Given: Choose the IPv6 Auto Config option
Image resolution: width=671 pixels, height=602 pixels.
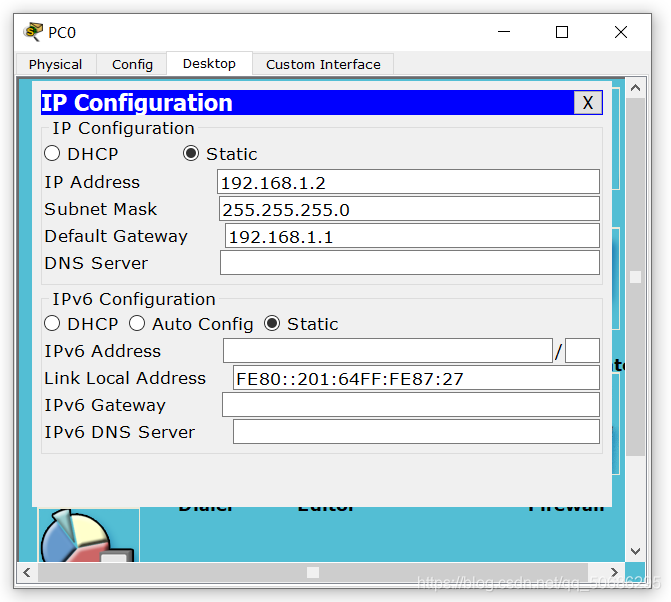Looking at the screenshot, I should (x=137, y=323).
